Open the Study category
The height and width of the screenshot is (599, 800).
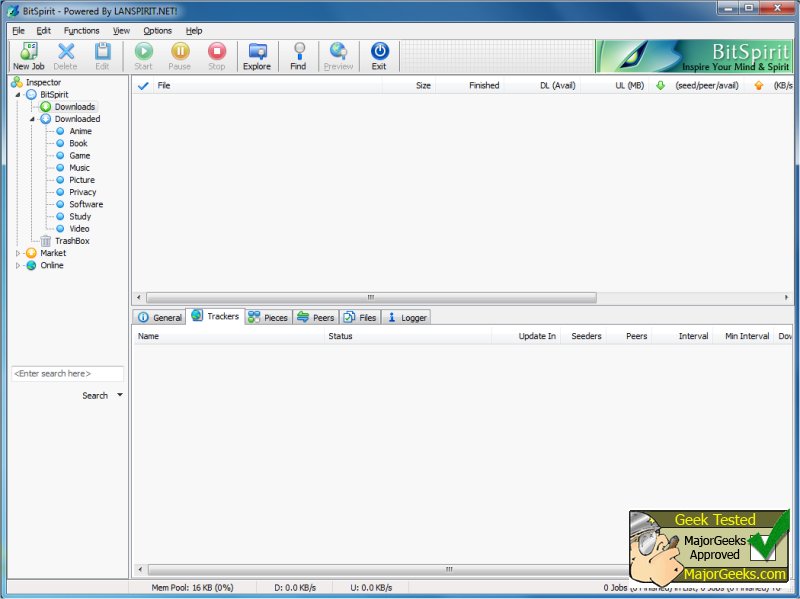pyautogui.click(x=80, y=216)
